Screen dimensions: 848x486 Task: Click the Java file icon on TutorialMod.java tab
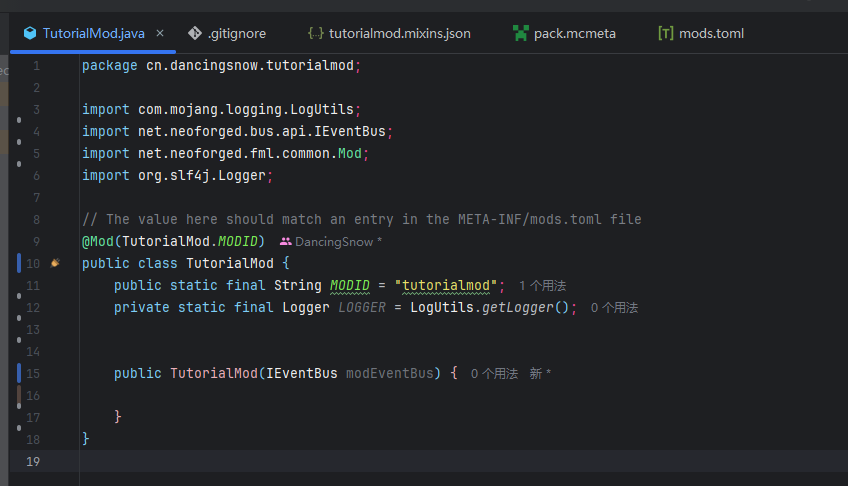tap(30, 33)
